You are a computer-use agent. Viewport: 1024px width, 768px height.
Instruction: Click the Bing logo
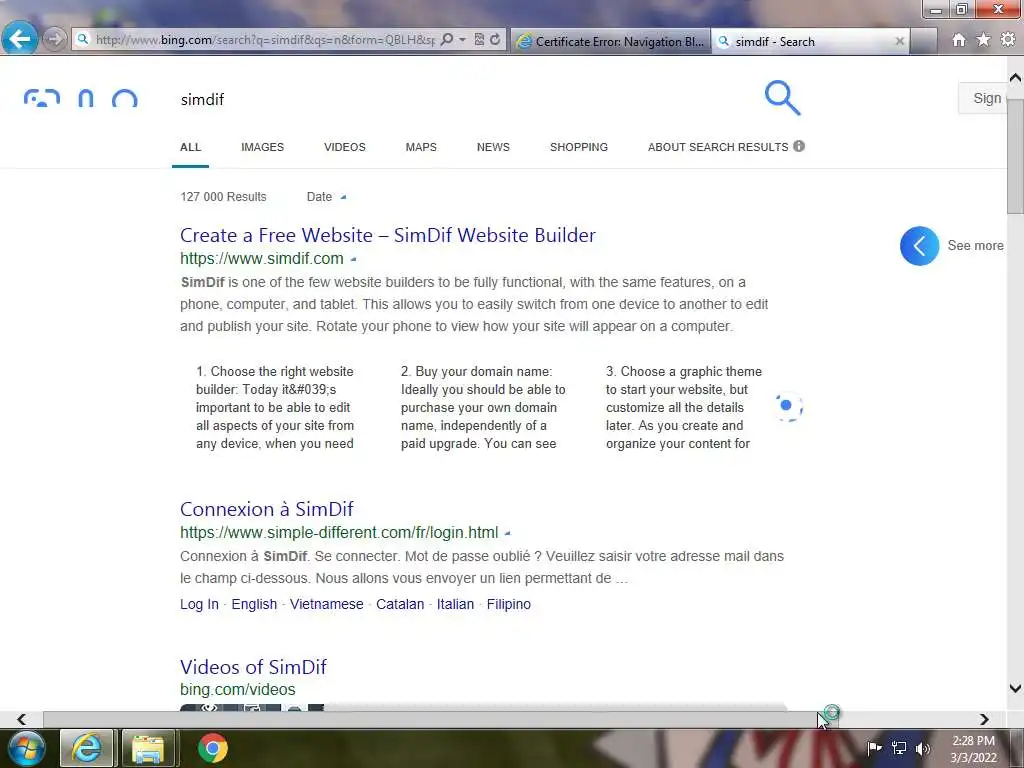click(80, 98)
